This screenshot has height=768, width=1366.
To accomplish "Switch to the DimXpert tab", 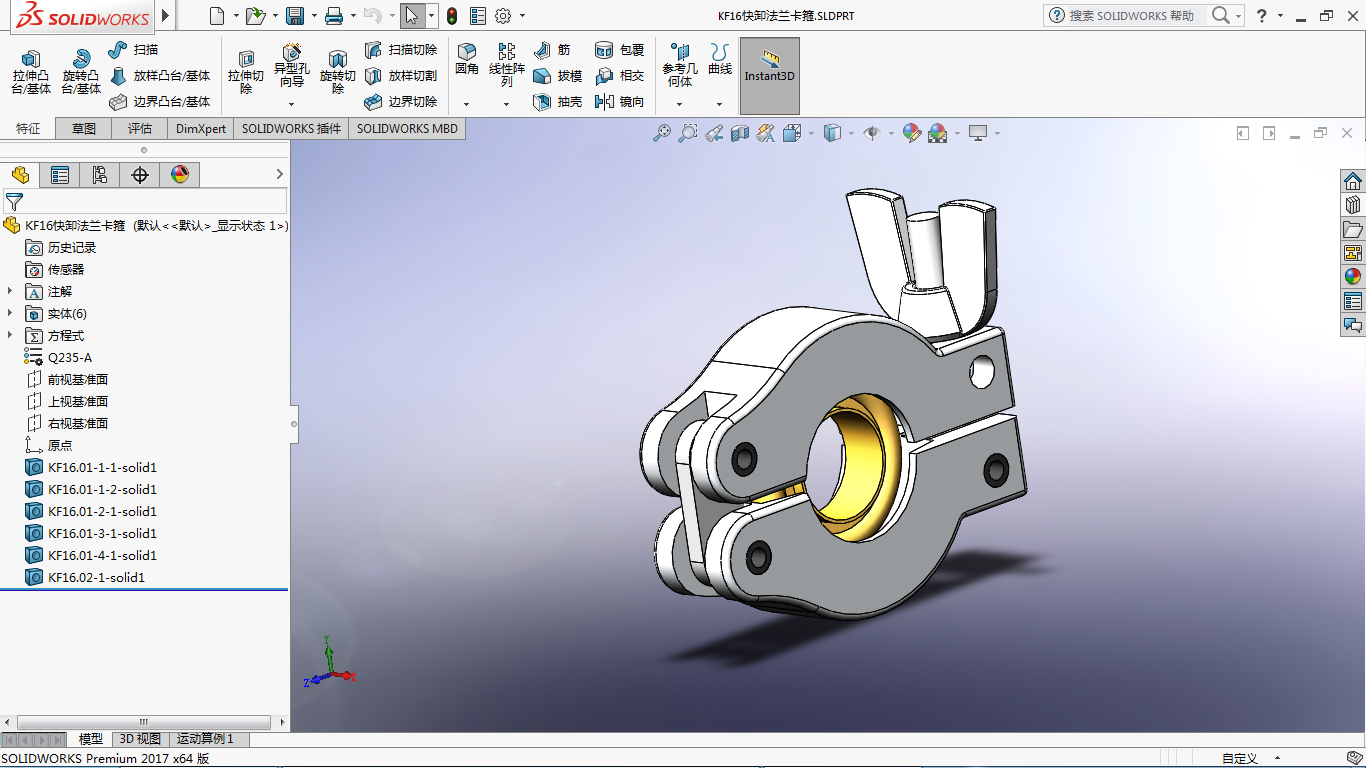I will [201, 128].
